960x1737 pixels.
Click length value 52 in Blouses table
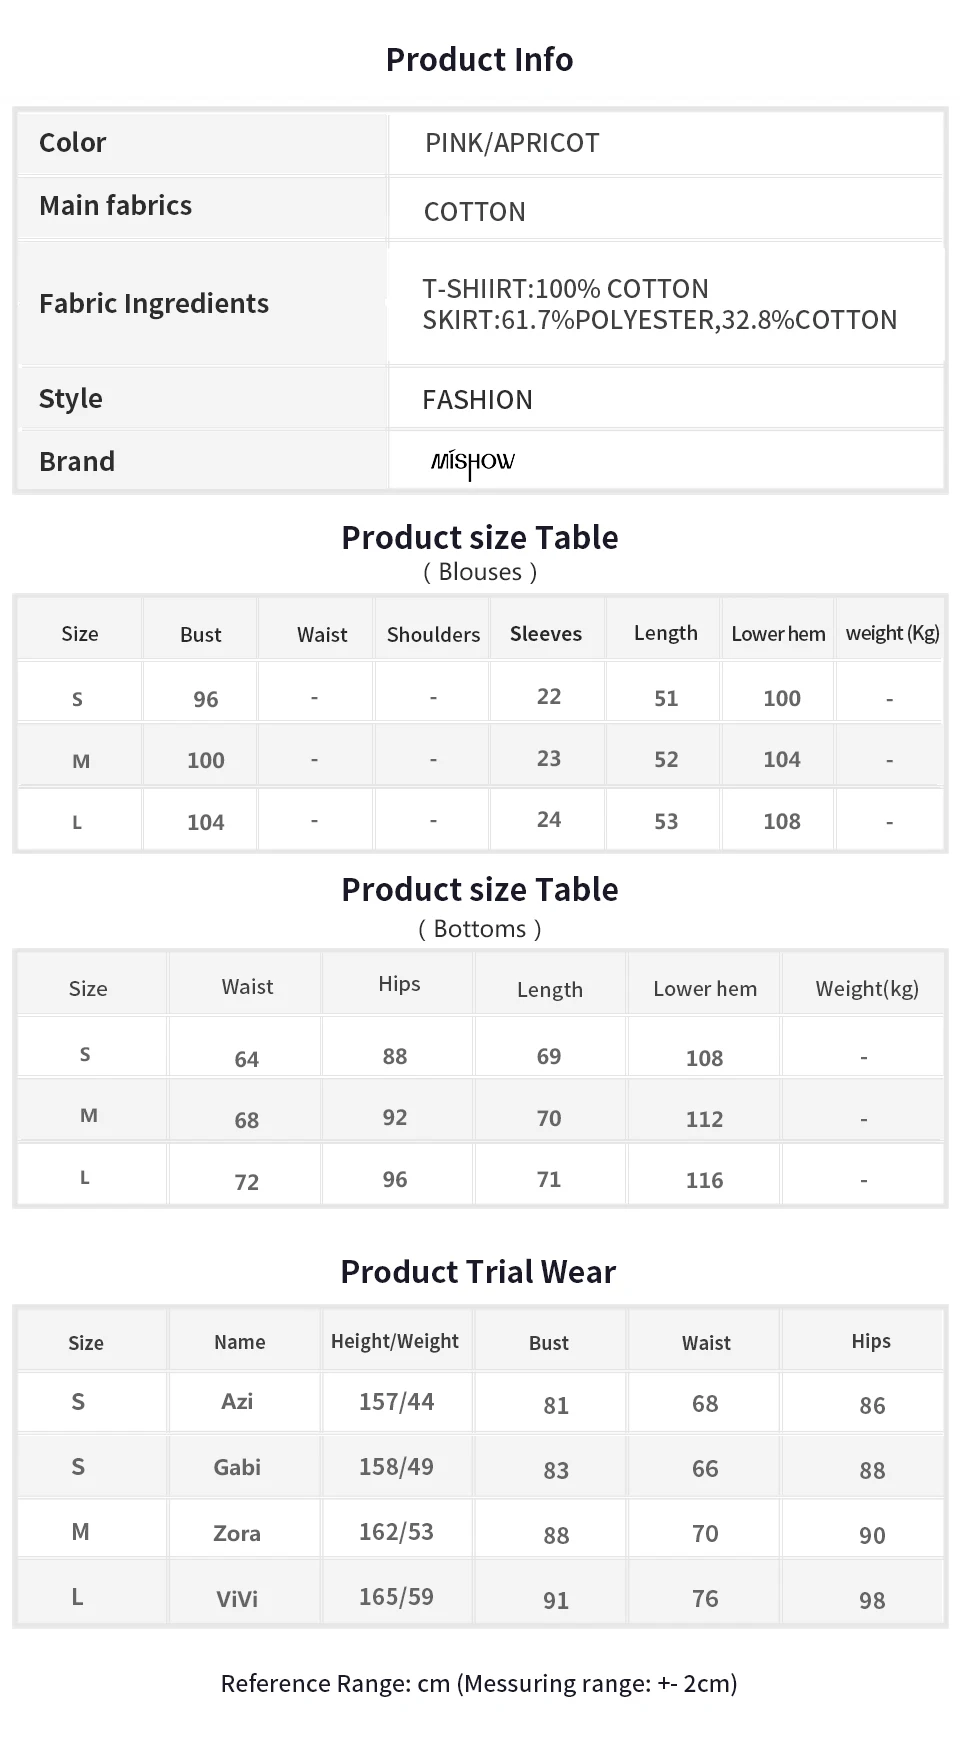(666, 759)
